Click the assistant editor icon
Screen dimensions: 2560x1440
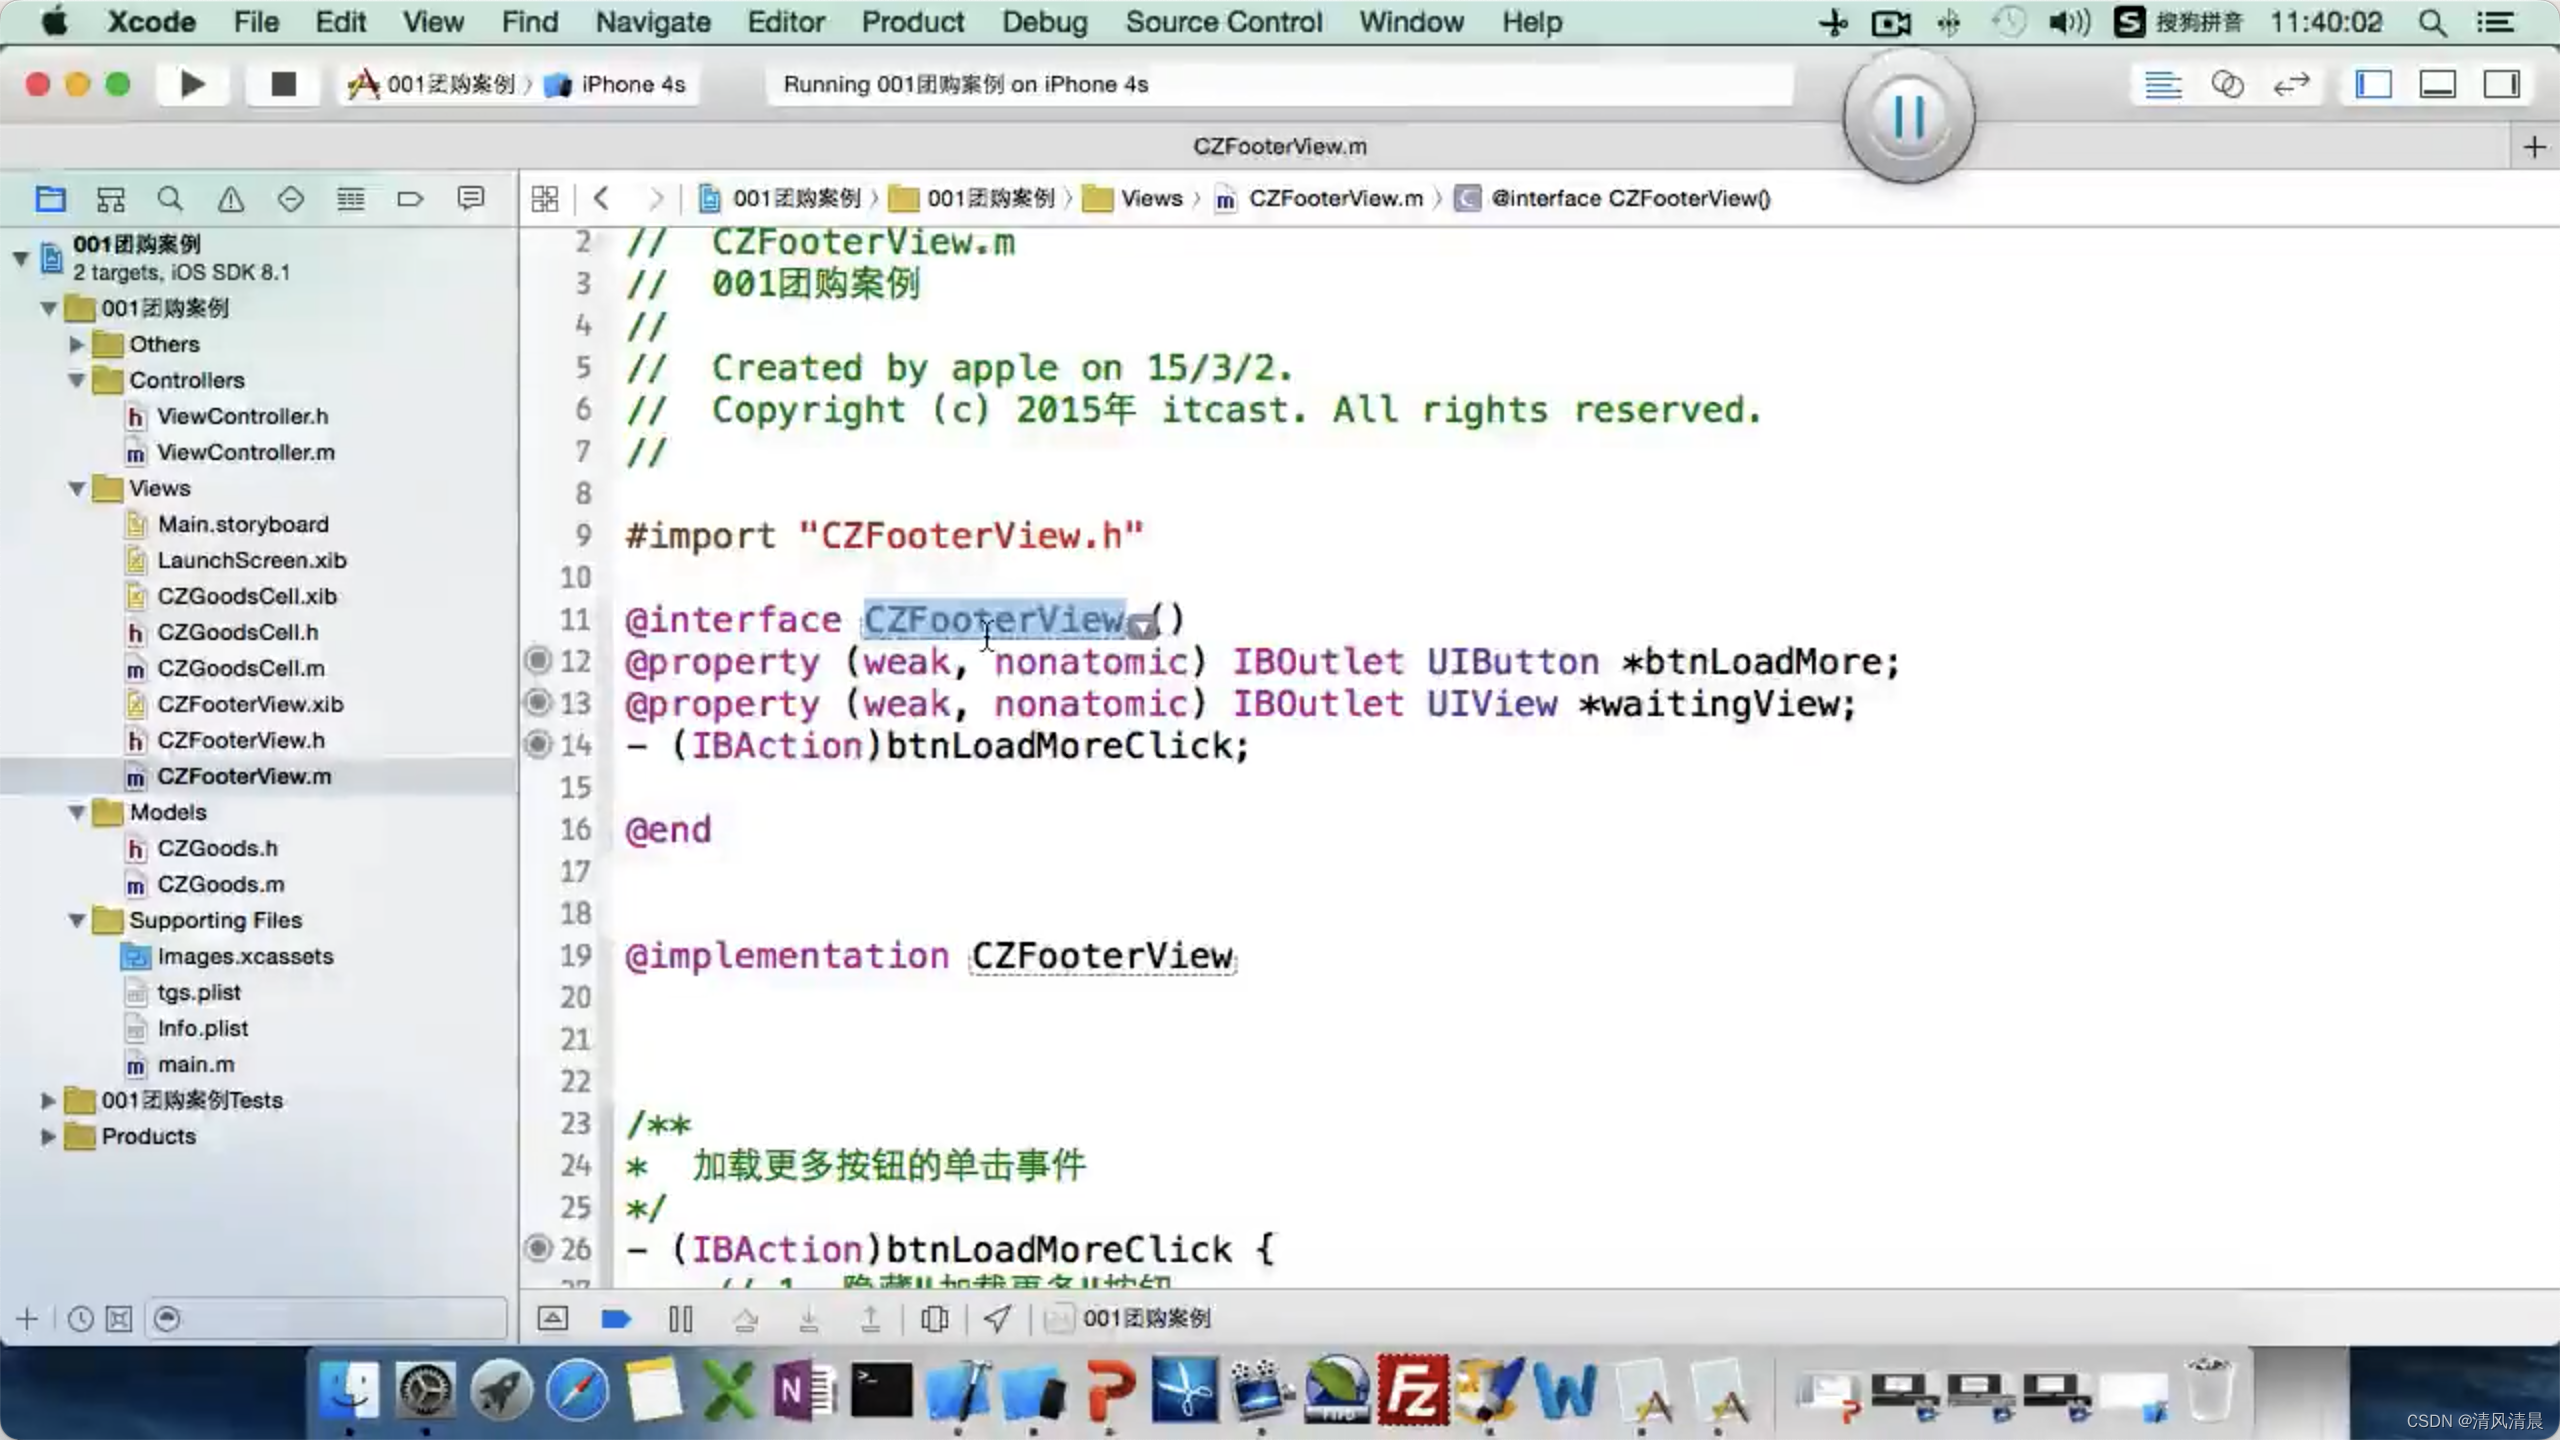click(x=2229, y=84)
